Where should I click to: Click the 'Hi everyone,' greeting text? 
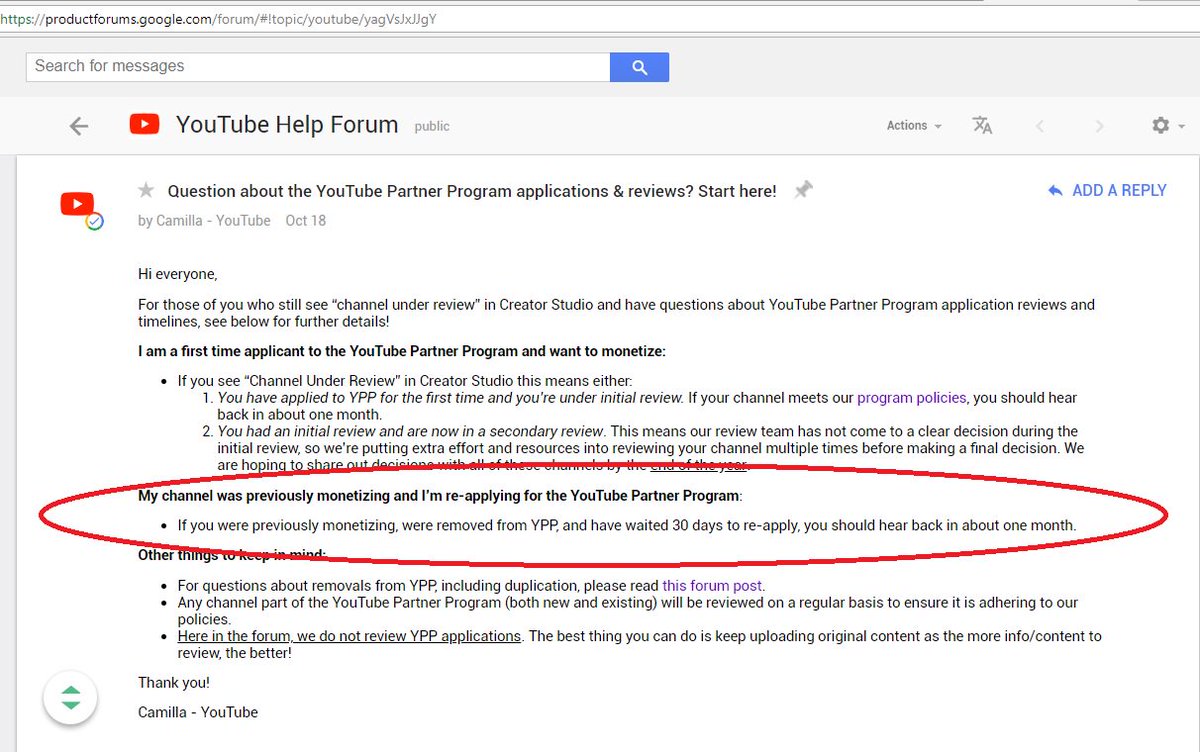click(x=177, y=274)
